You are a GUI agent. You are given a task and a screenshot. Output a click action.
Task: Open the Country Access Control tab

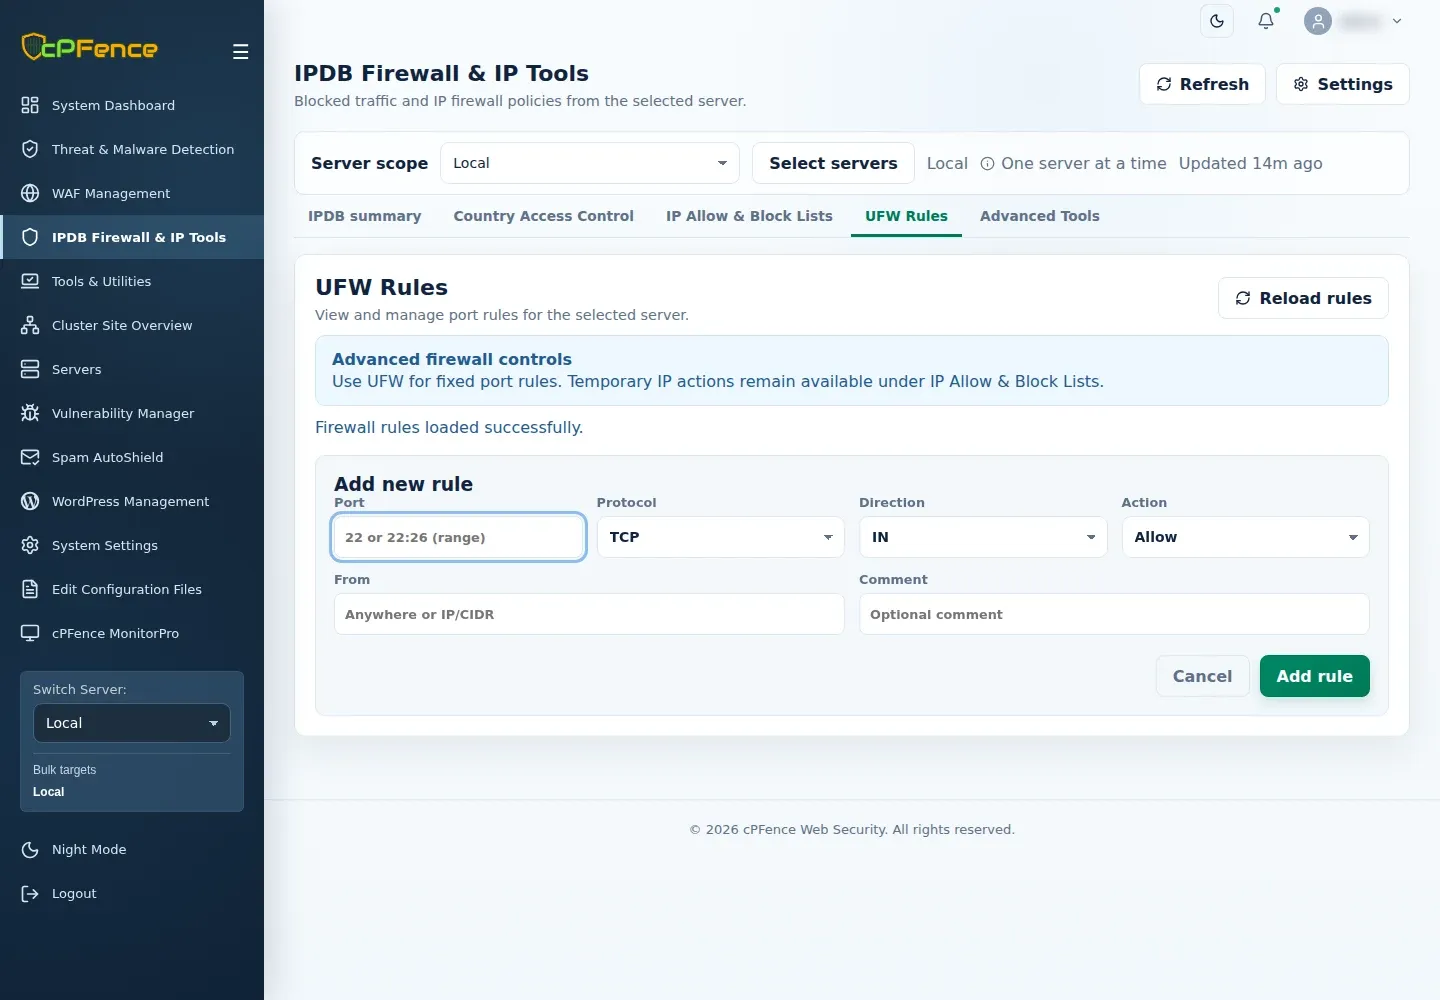click(544, 216)
